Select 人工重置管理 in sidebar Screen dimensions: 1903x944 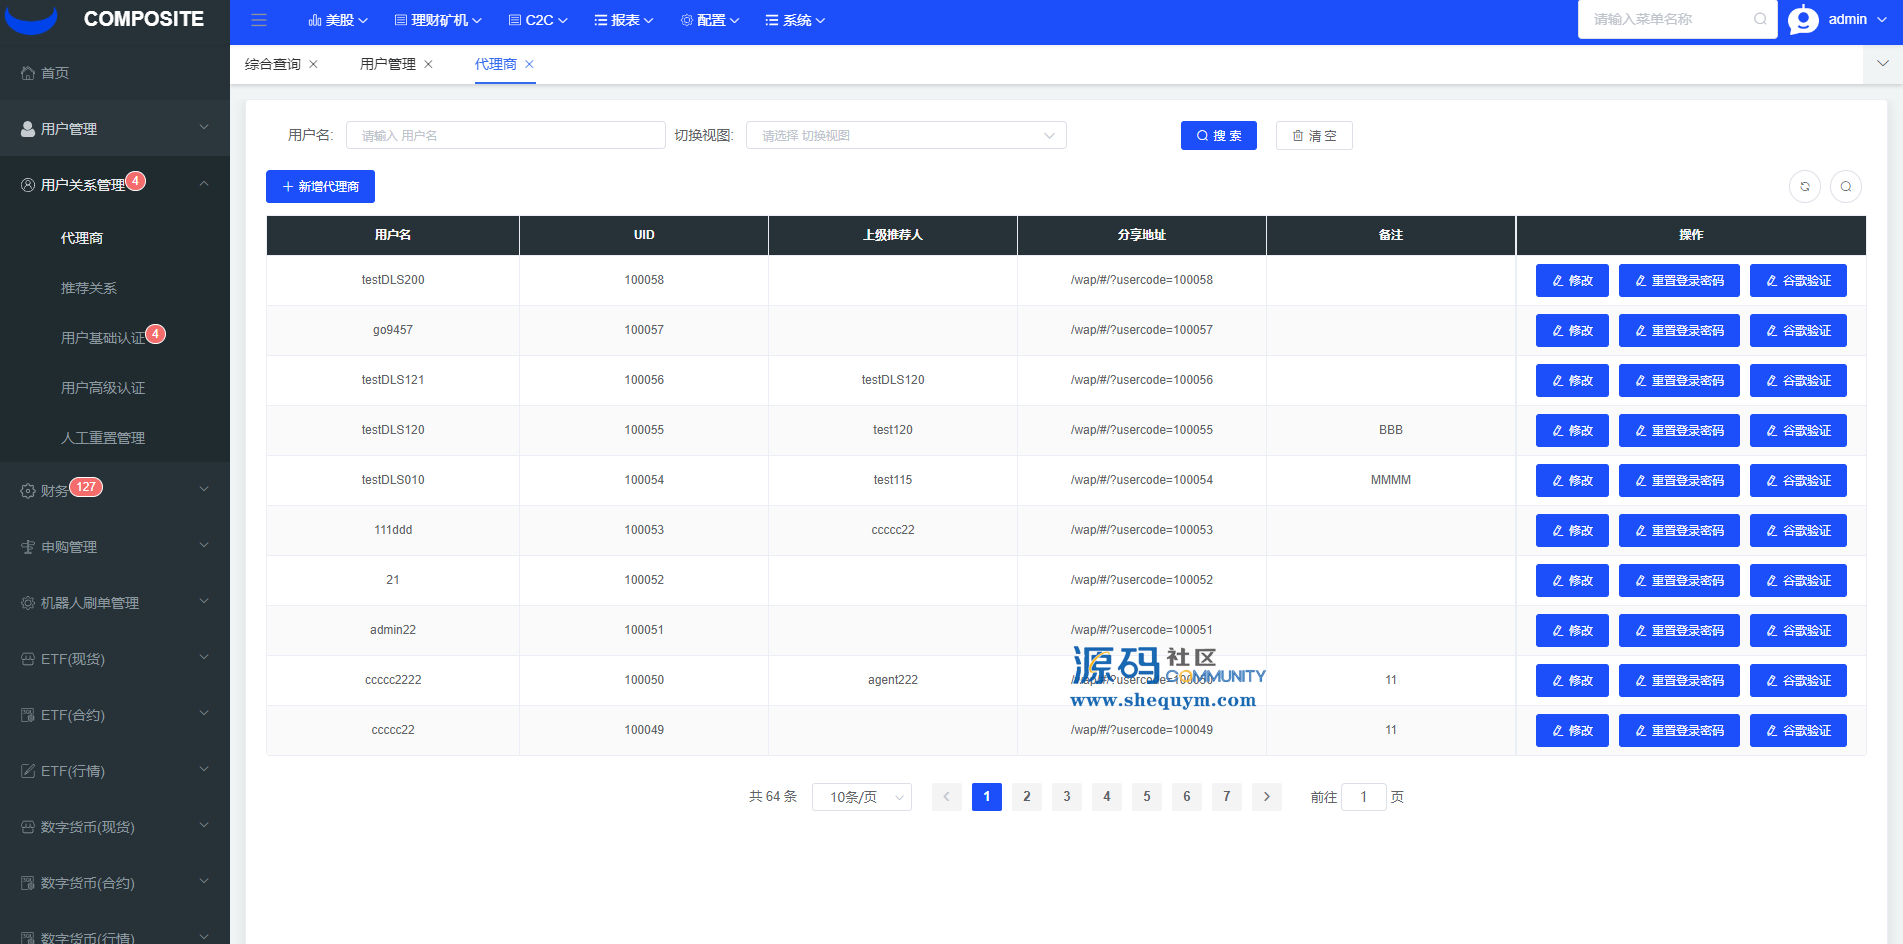coord(103,438)
